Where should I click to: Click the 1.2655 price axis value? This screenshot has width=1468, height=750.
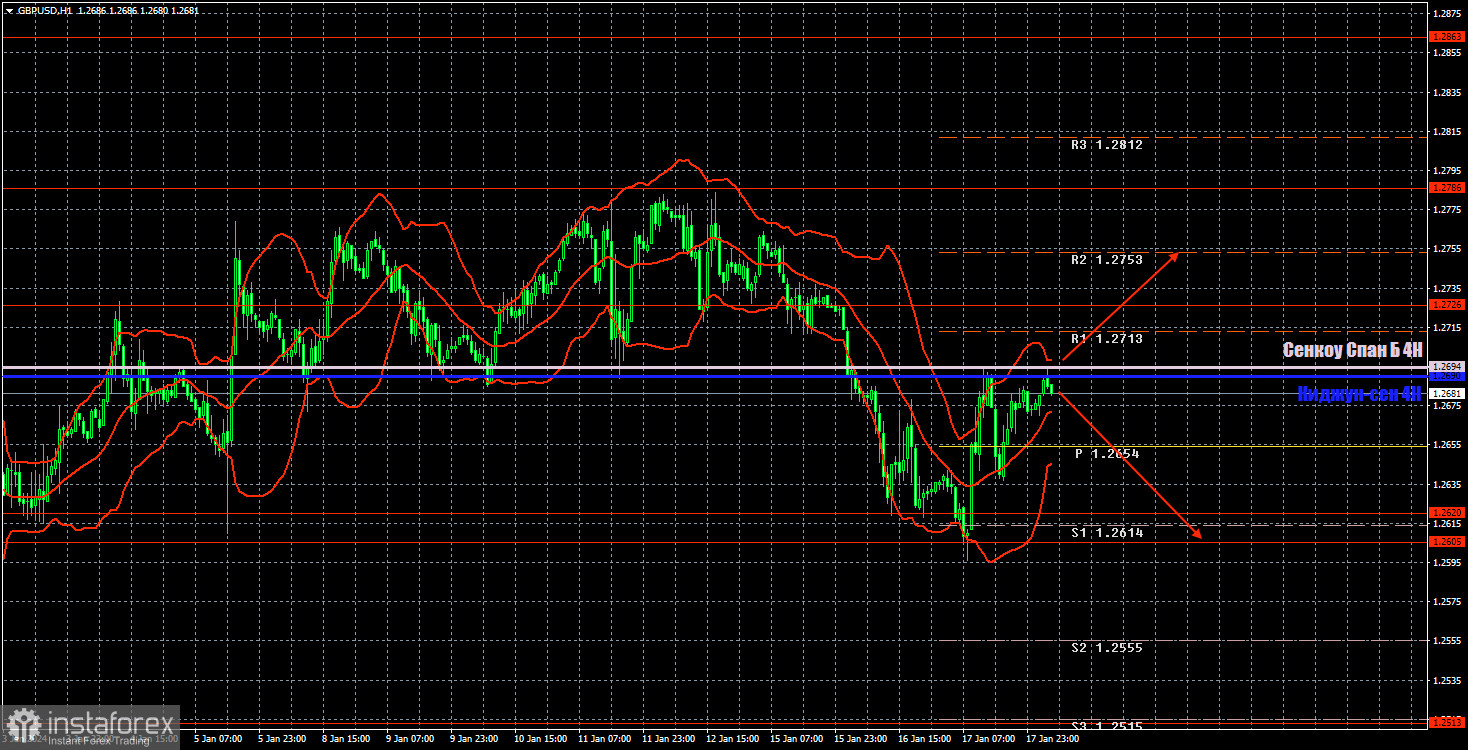coord(1447,445)
